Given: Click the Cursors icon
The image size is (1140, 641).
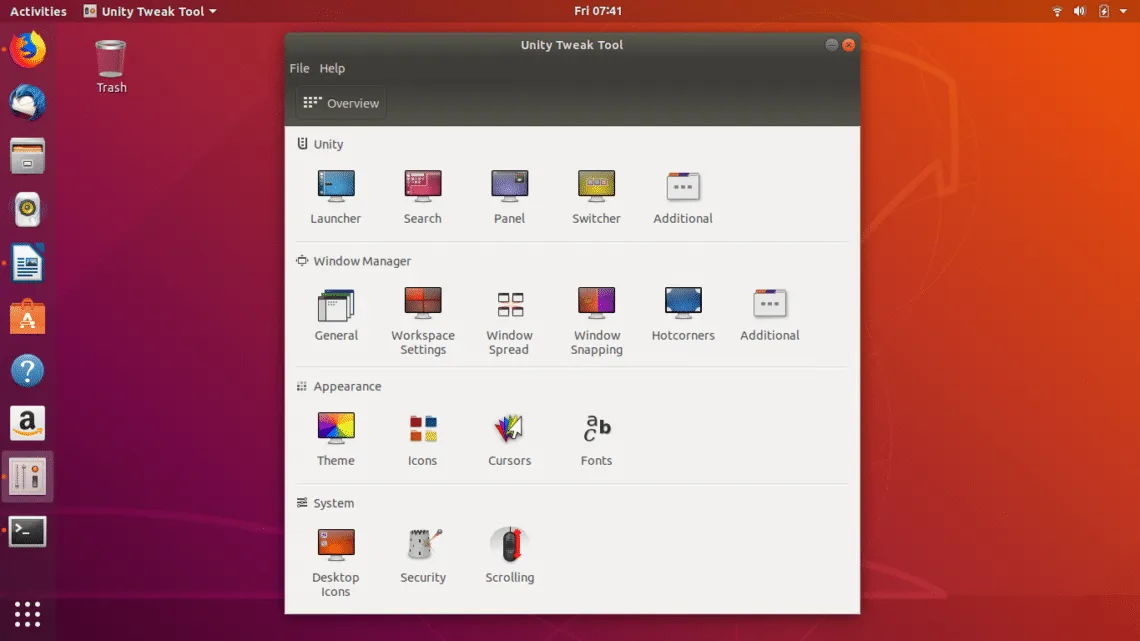Looking at the screenshot, I should (509, 429).
